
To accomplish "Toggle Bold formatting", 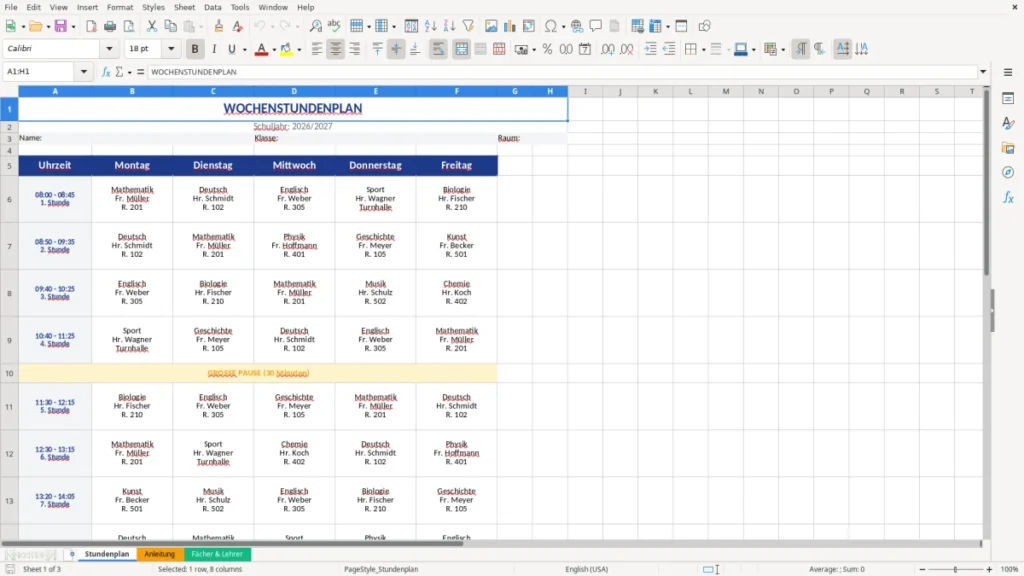I will [195, 49].
